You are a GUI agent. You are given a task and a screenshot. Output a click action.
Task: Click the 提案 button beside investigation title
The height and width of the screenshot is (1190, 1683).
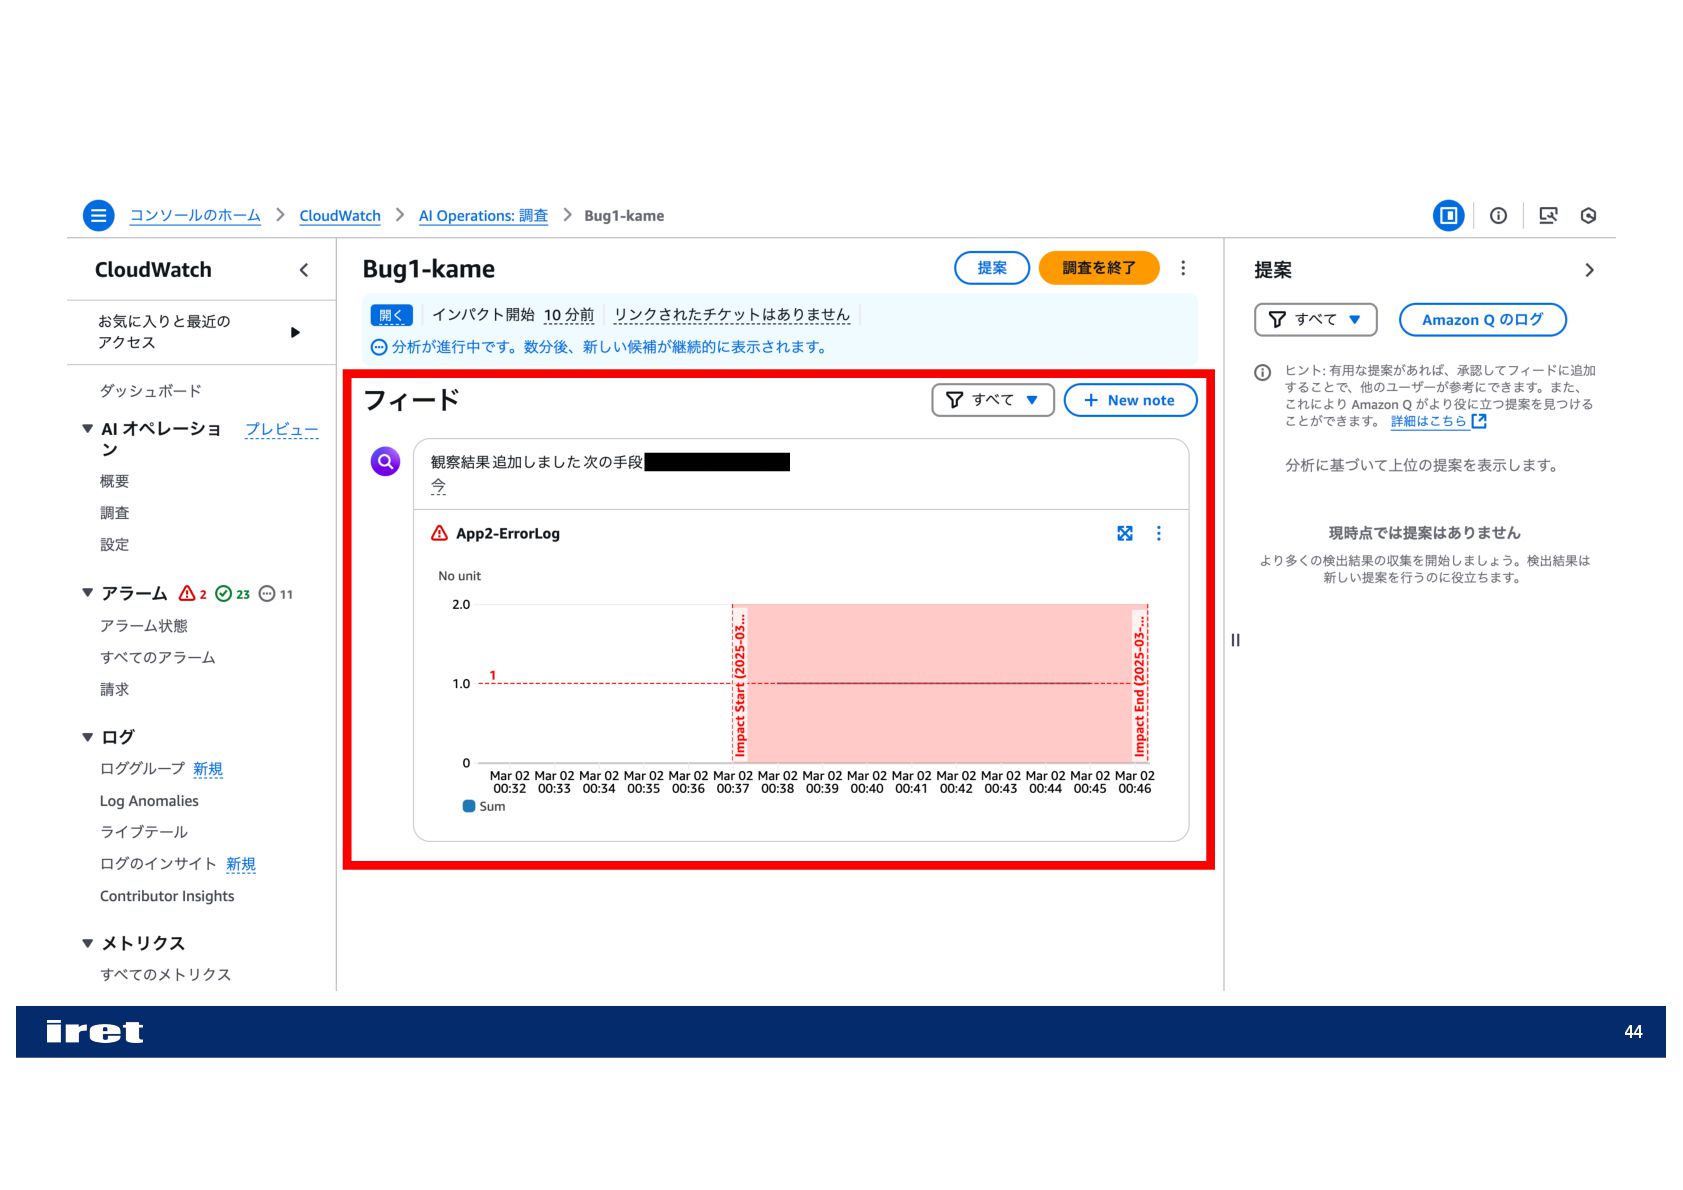pyautogui.click(x=992, y=268)
